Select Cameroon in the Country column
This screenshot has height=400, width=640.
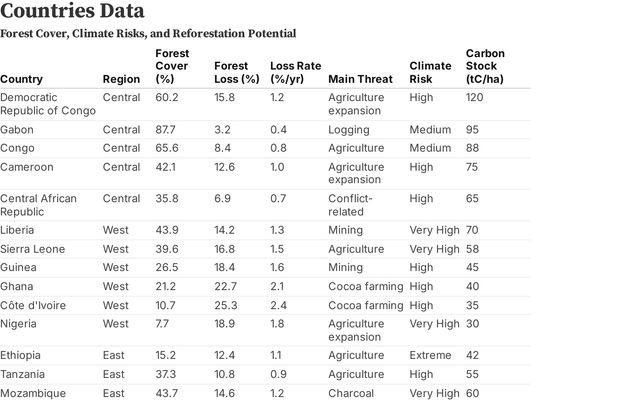coord(27,167)
